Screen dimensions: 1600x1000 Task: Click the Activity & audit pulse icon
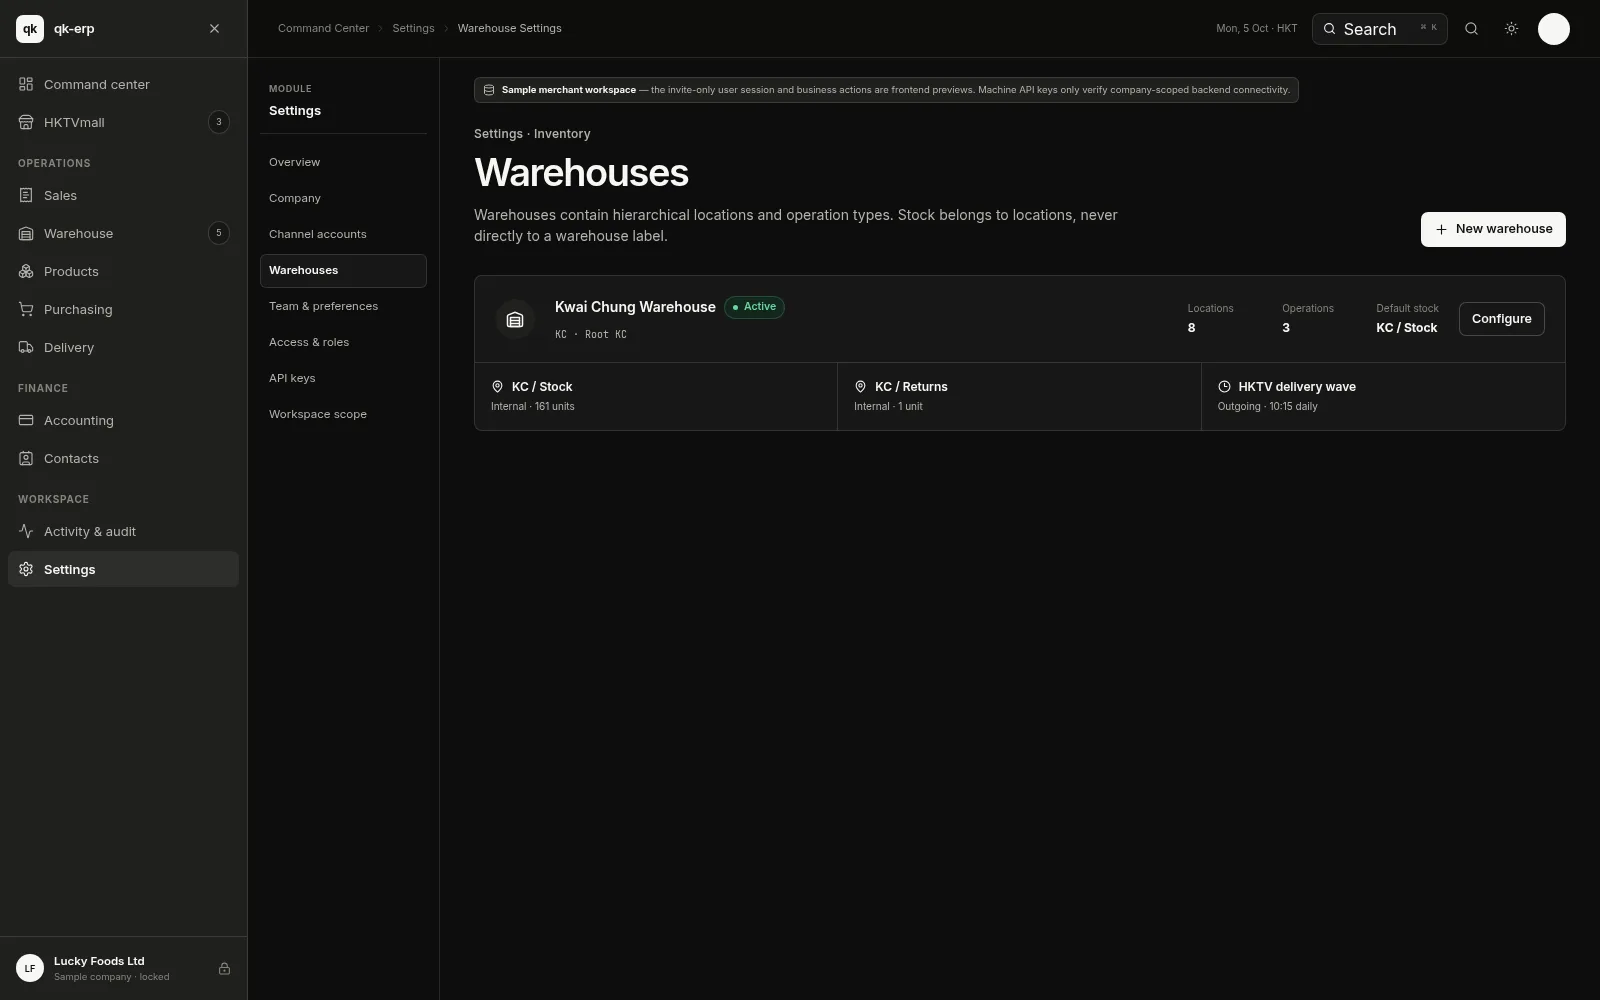pyautogui.click(x=26, y=531)
